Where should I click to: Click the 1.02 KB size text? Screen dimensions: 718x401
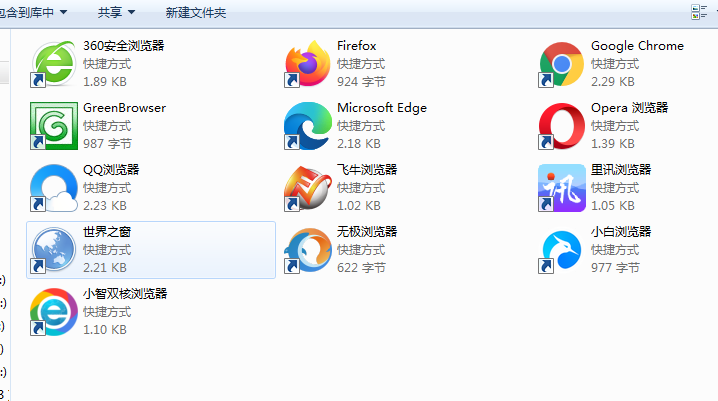pyautogui.click(x=359, y=206)
